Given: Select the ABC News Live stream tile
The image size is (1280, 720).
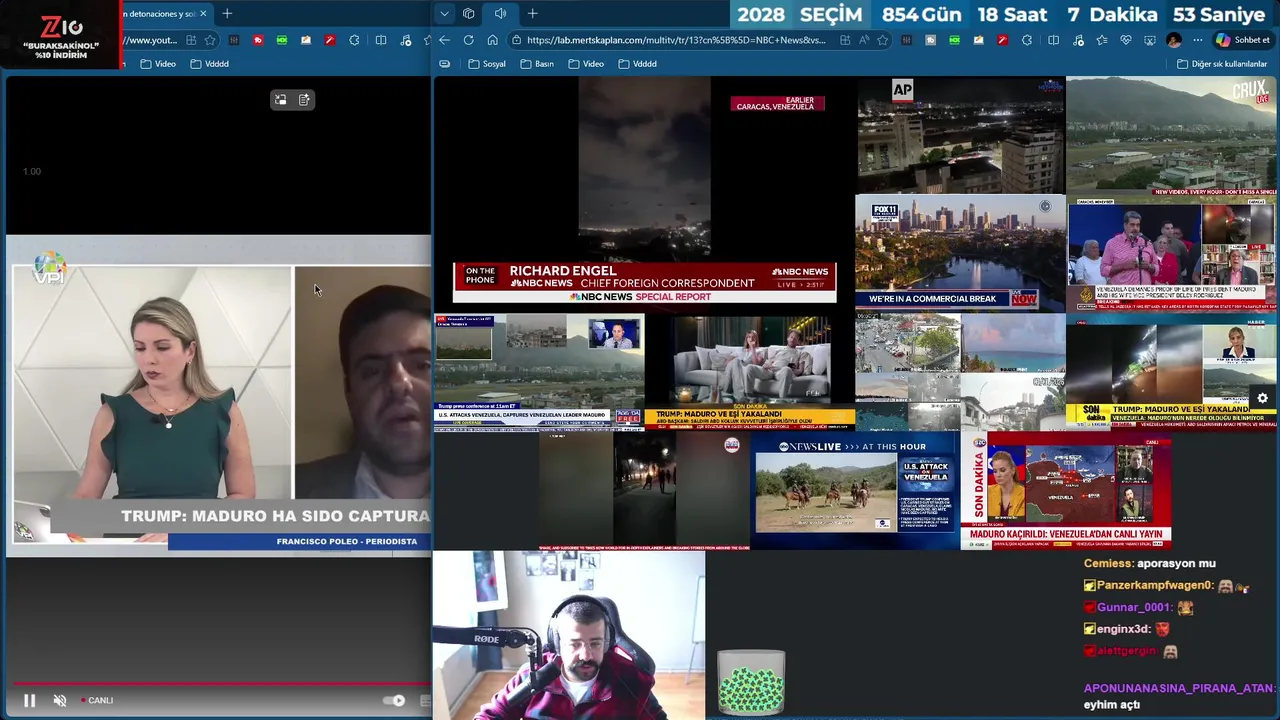Looking at the screenshot, I should pos(855,490).
